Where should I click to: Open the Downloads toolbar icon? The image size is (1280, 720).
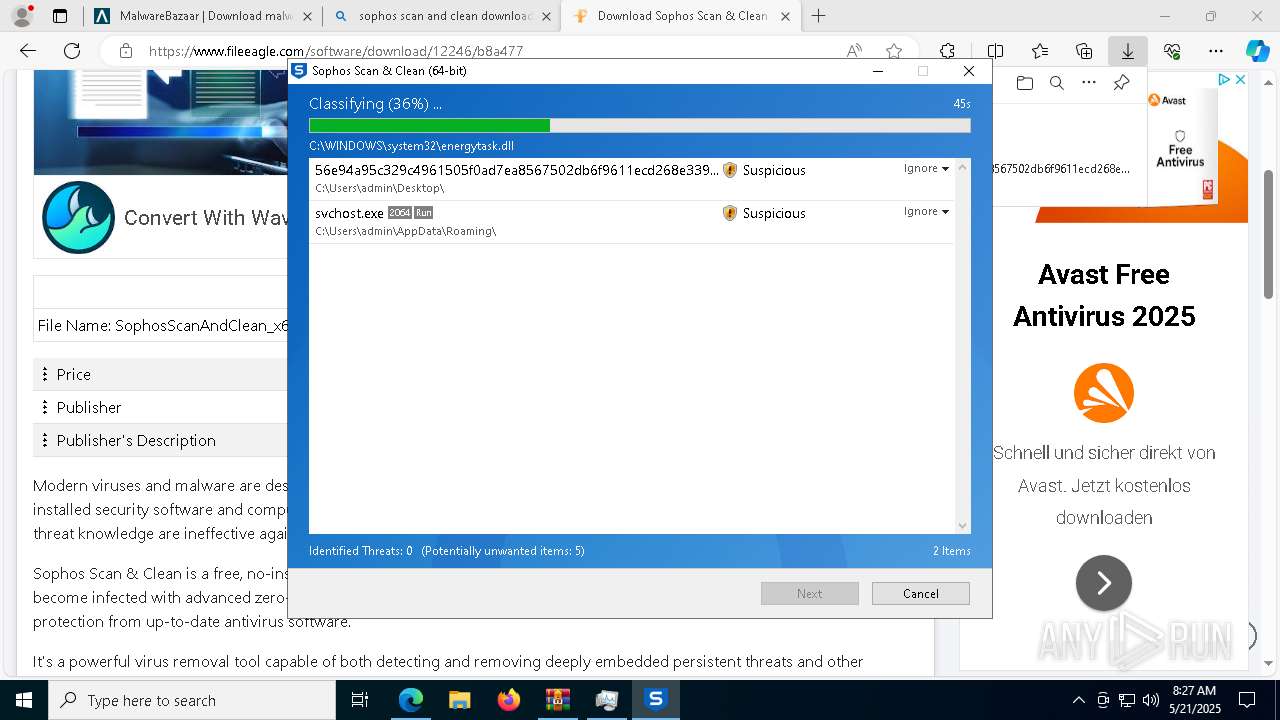coord(1127,51)
